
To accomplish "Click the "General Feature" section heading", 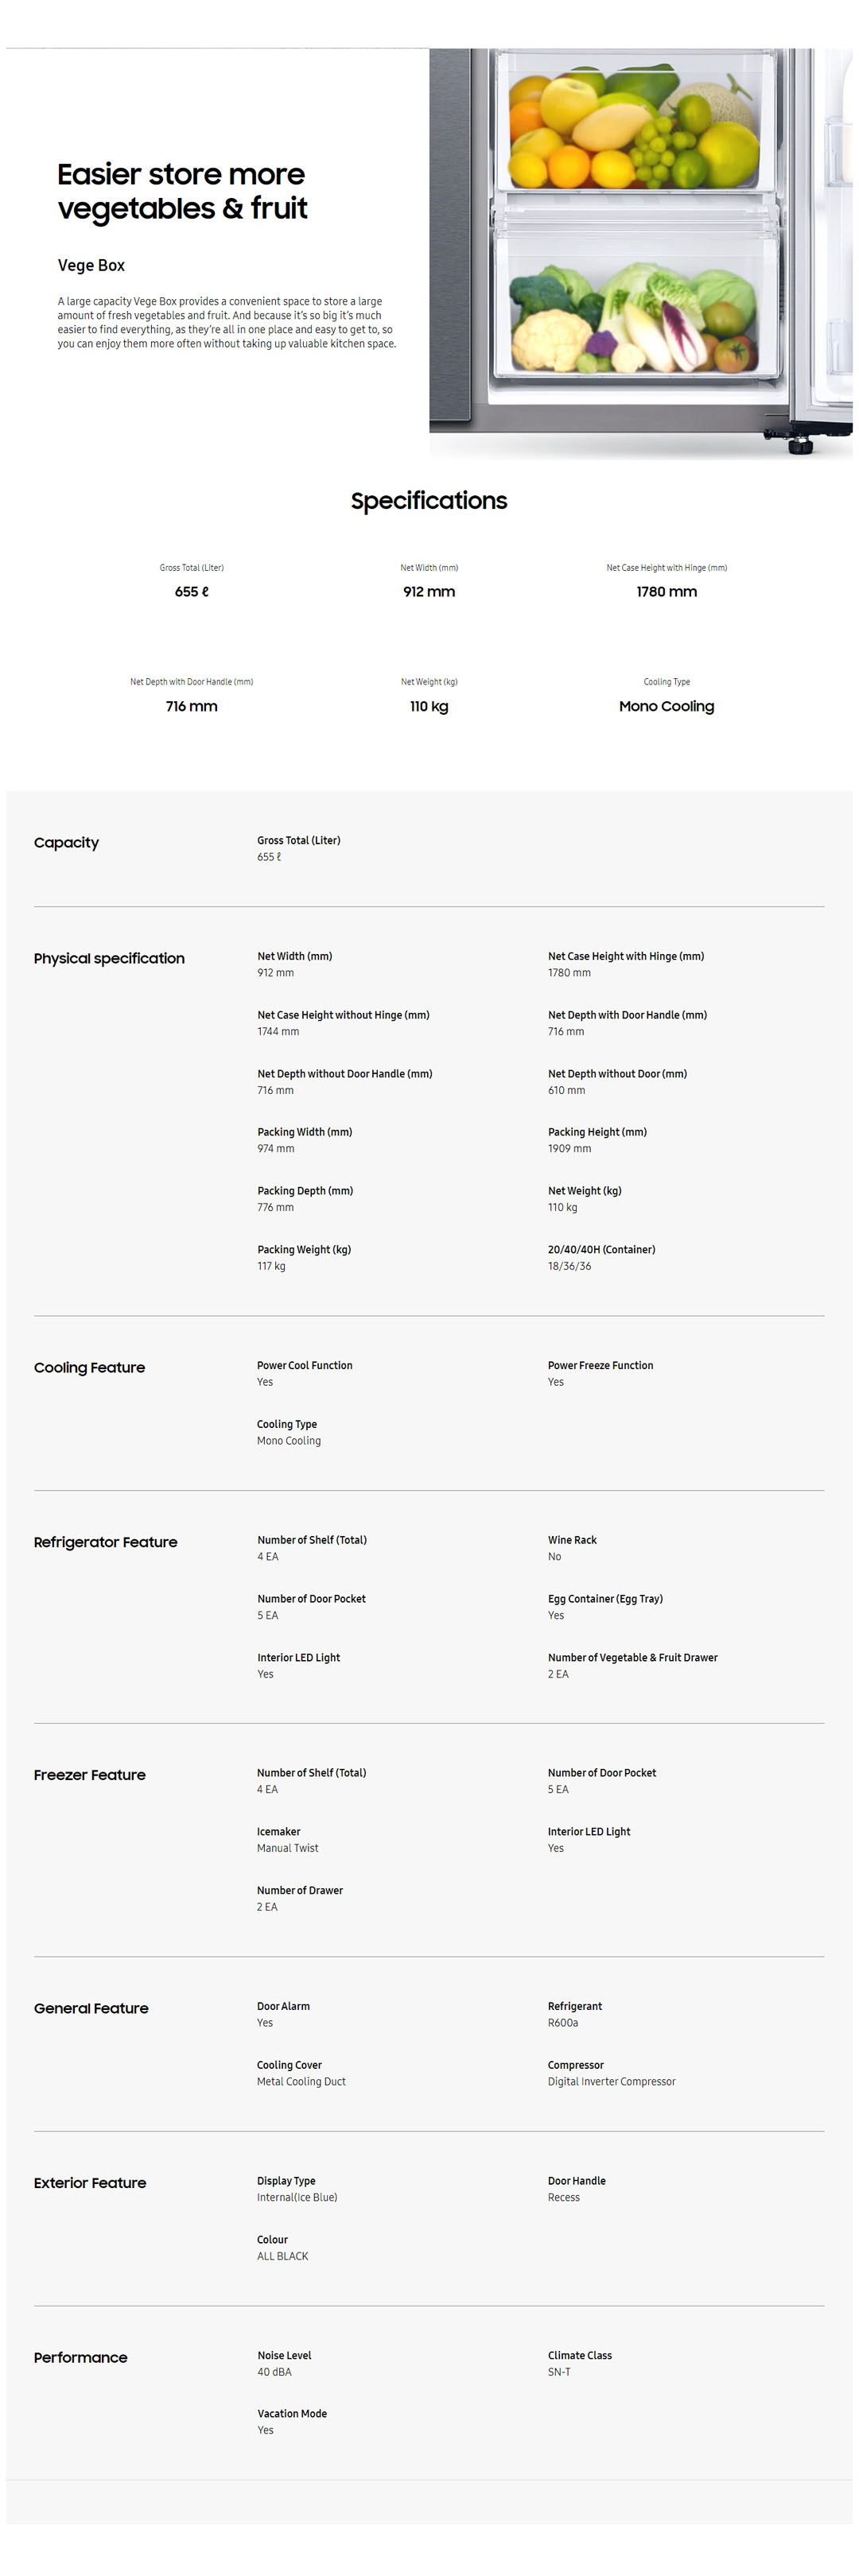I will [91, 2008].
